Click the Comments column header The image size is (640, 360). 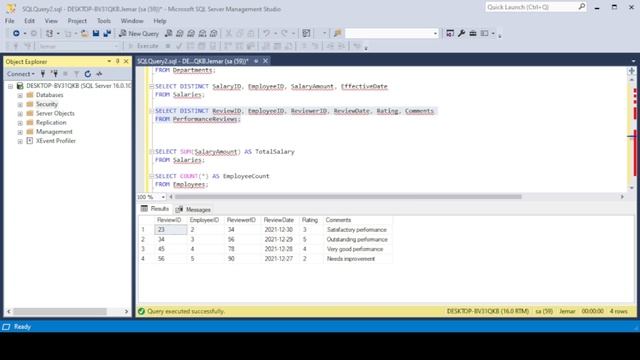(358, 220)
